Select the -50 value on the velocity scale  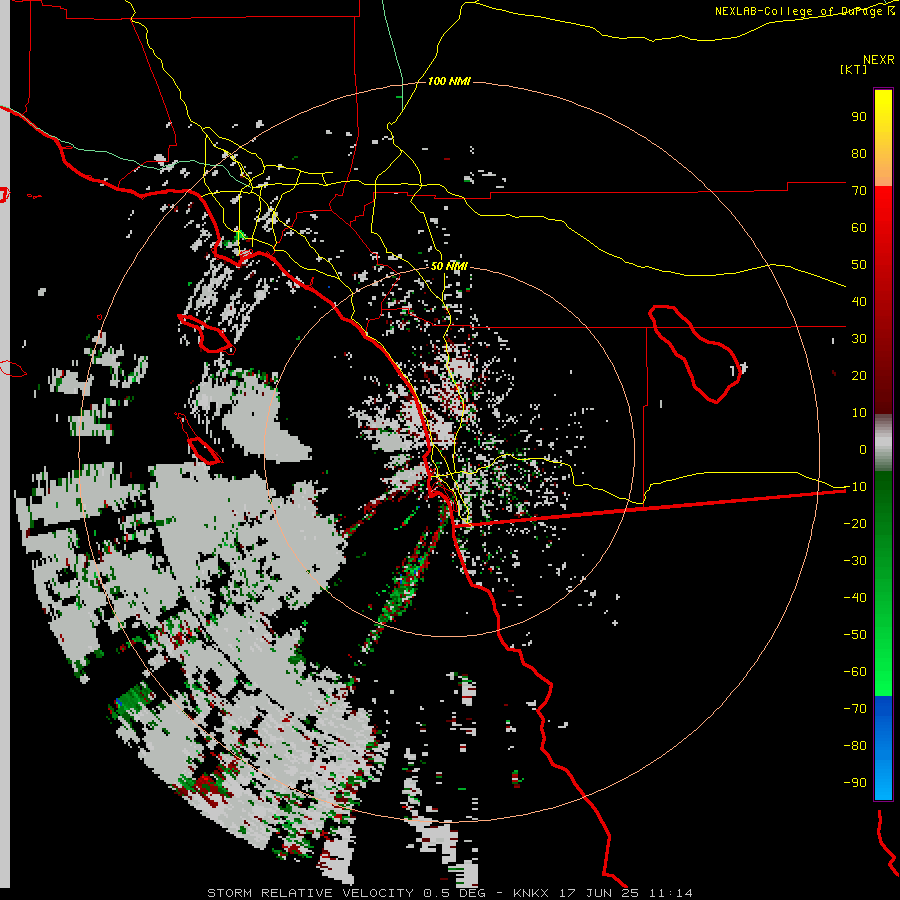pos(855,635)
